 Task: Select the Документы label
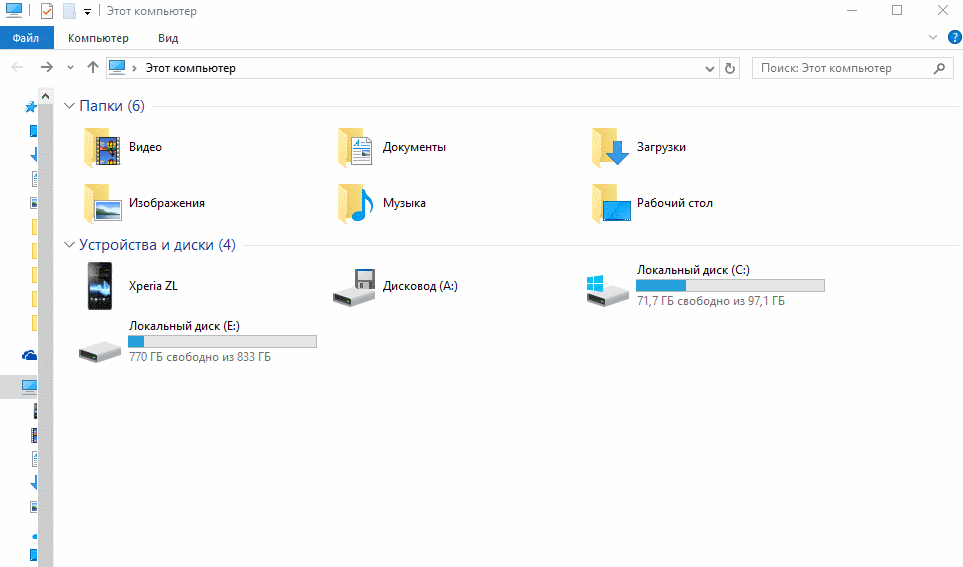click(414, 147)
